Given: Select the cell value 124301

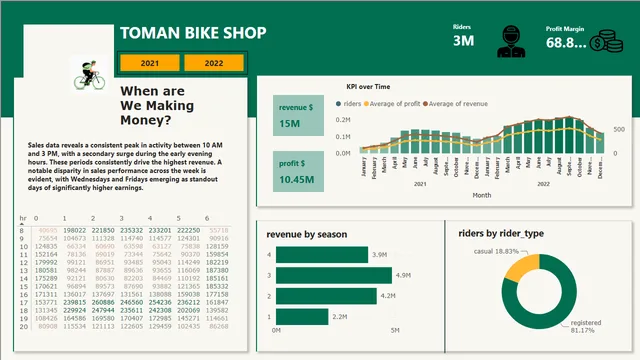Looking at the screenshot, I should 189,238.
